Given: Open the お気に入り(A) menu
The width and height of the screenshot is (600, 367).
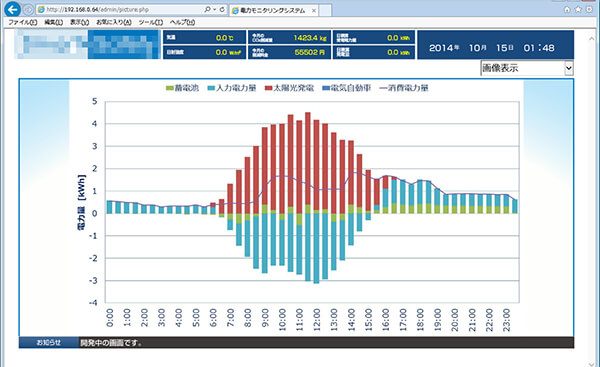Looking at the screenshot, I should (114, 22).
